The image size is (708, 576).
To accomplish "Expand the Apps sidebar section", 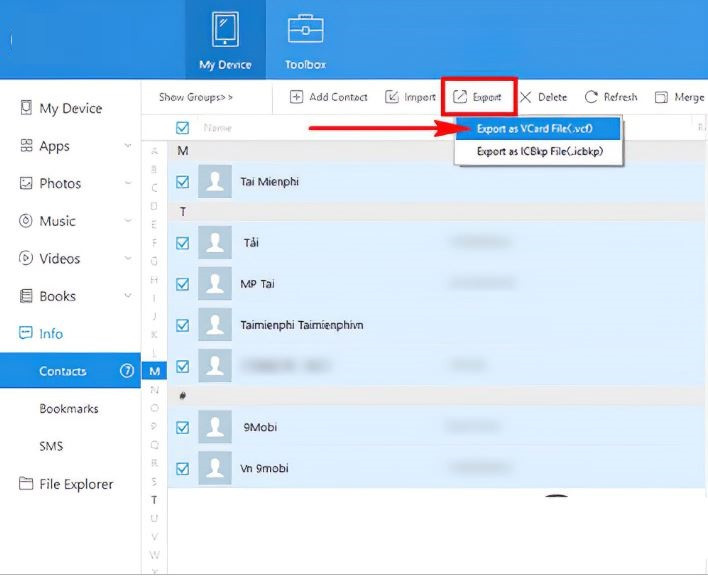I will (127, 146).
